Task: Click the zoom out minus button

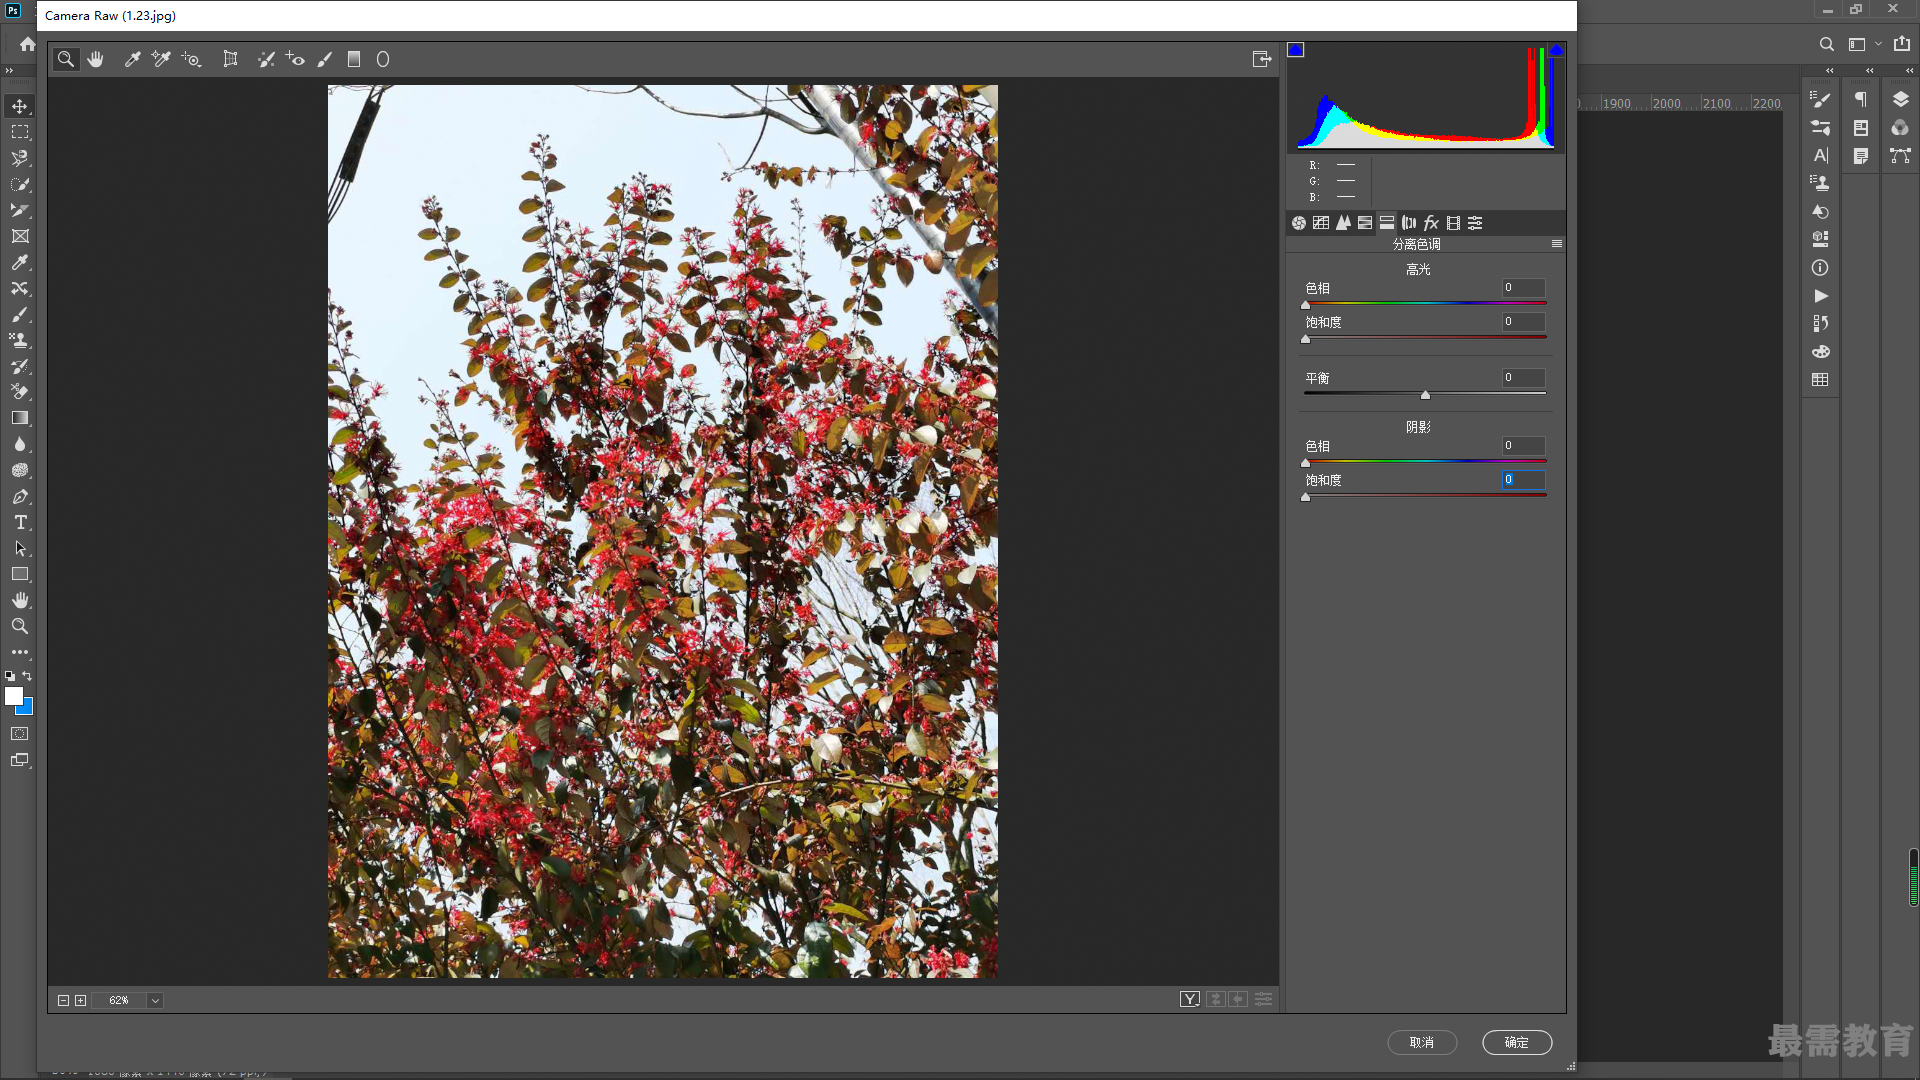Action: [x=63, y=1000]
